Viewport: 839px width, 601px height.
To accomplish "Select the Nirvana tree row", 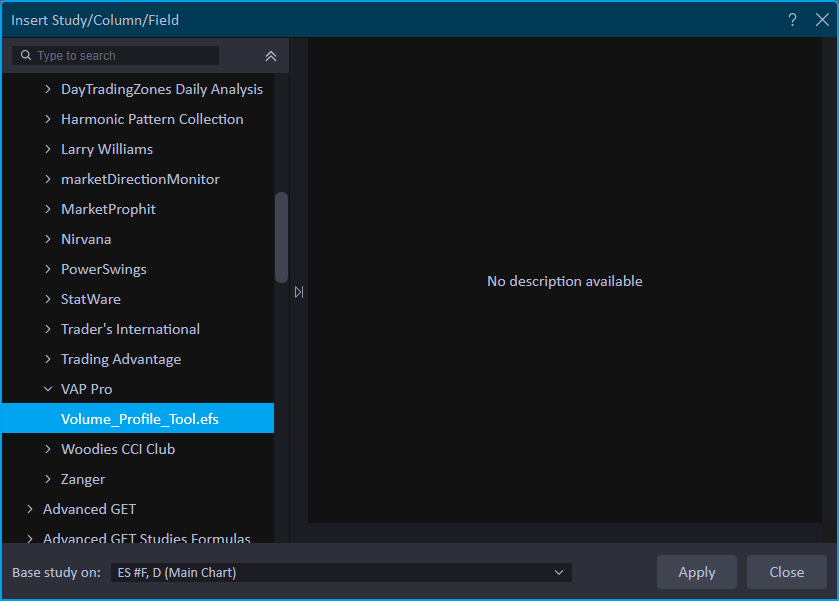I will [x=138, y=239].
